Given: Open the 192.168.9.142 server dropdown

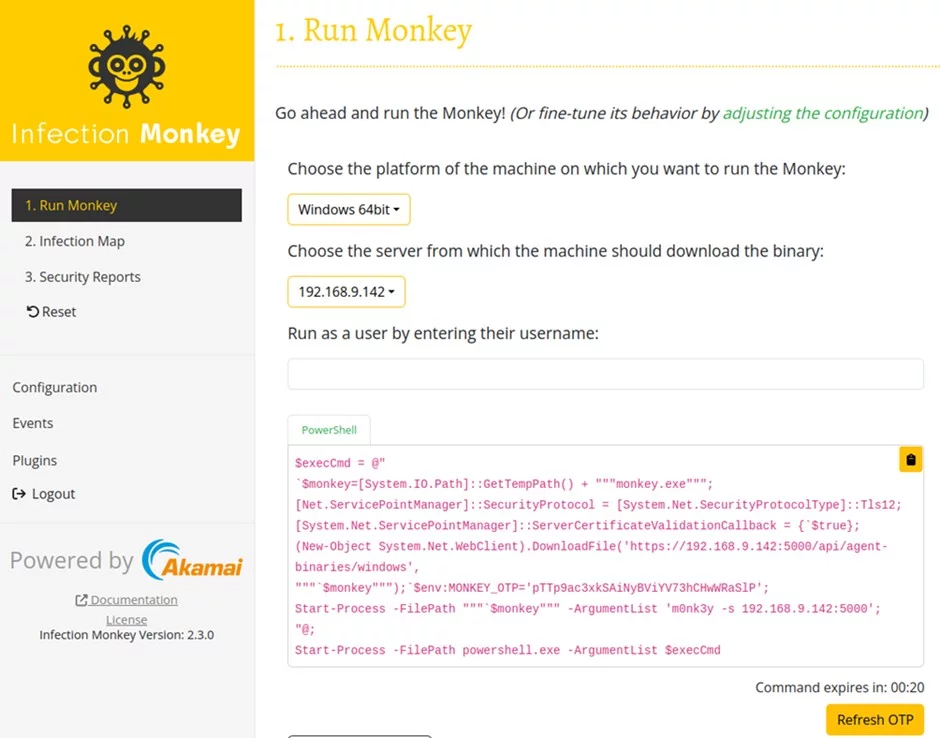Looking at the screenshot, I should click(x=346, y=292).
